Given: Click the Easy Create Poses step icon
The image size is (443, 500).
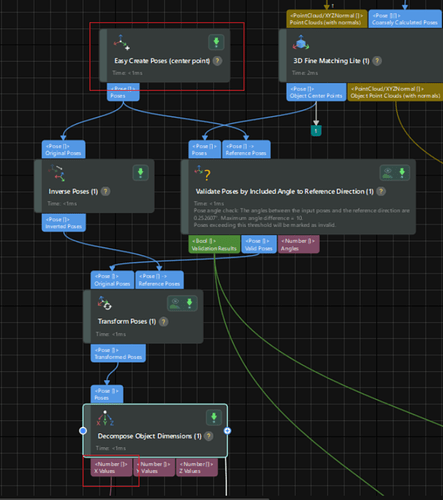Looking at the screenshot, I should pyautogui.click(x=122, y=42).
